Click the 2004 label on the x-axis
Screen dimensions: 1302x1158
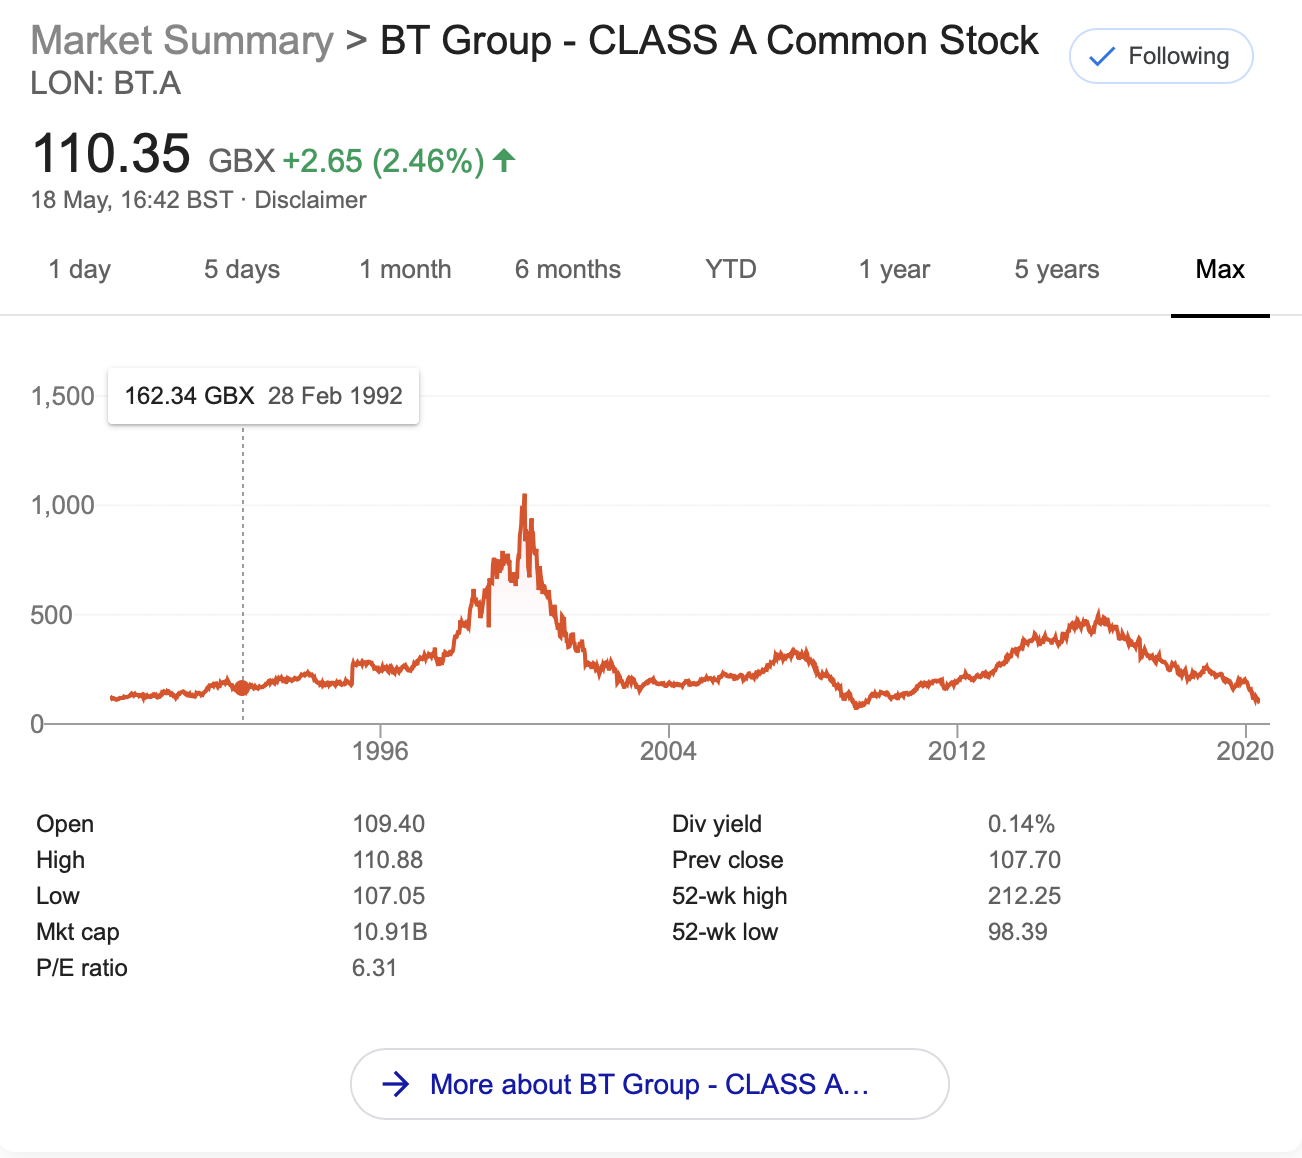668,751
